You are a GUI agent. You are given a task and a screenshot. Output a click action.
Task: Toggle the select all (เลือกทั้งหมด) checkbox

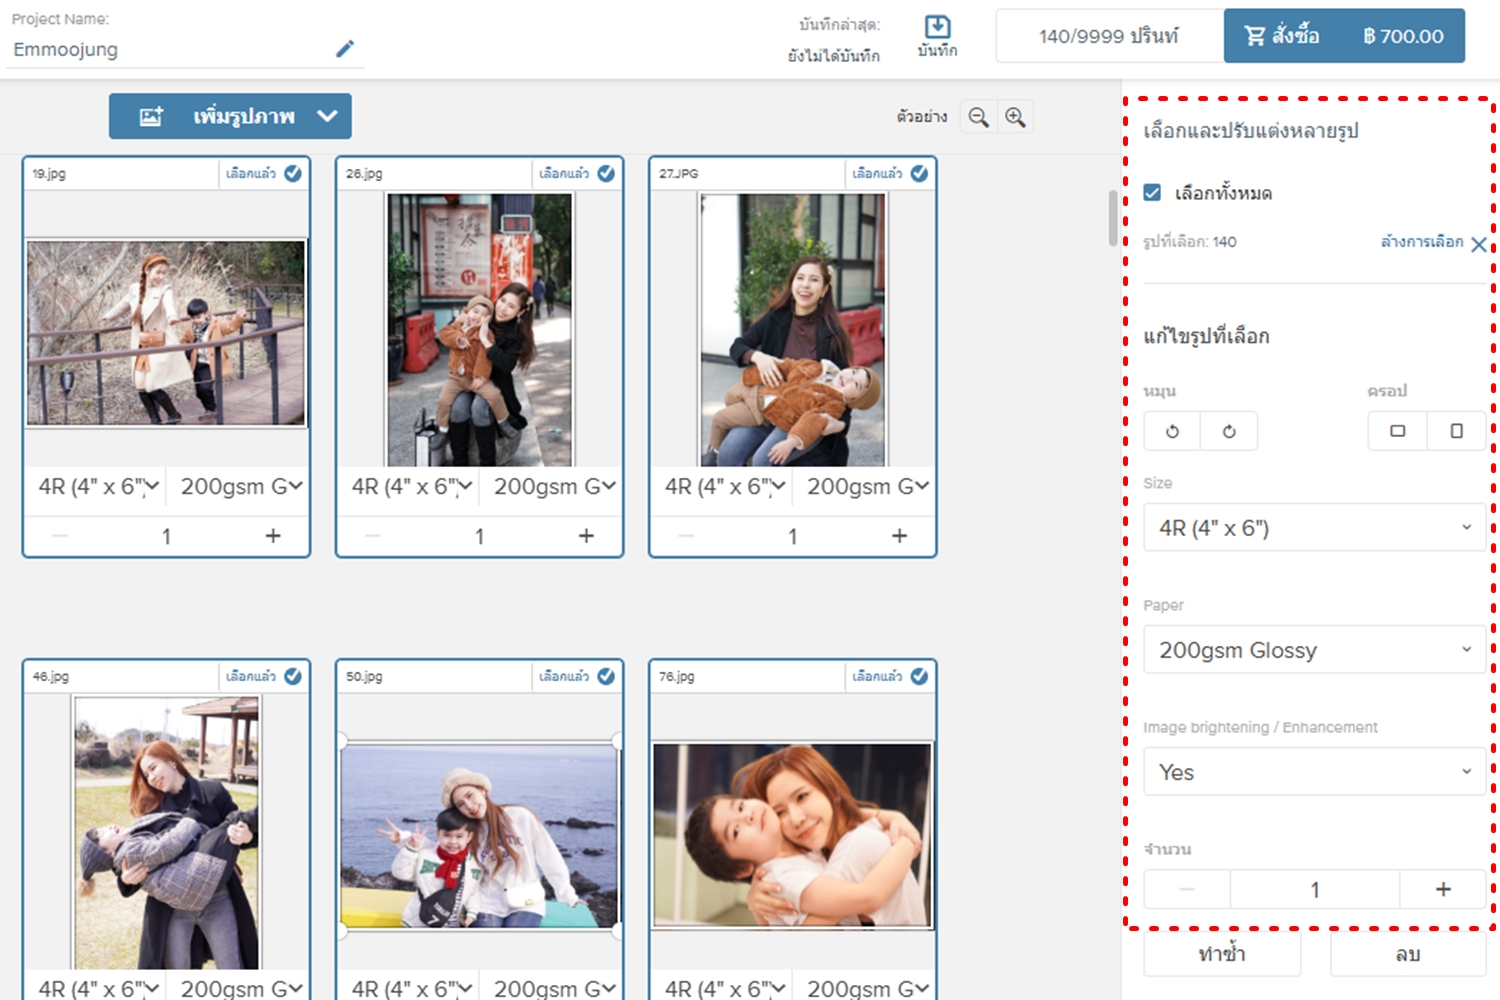coord(1152,192)
